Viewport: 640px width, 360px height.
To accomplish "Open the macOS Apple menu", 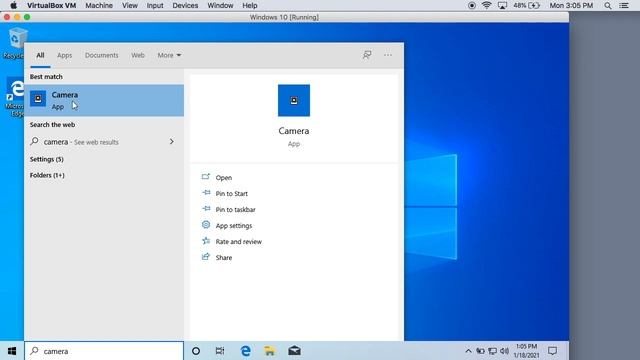I will click(x=13, y=5).
